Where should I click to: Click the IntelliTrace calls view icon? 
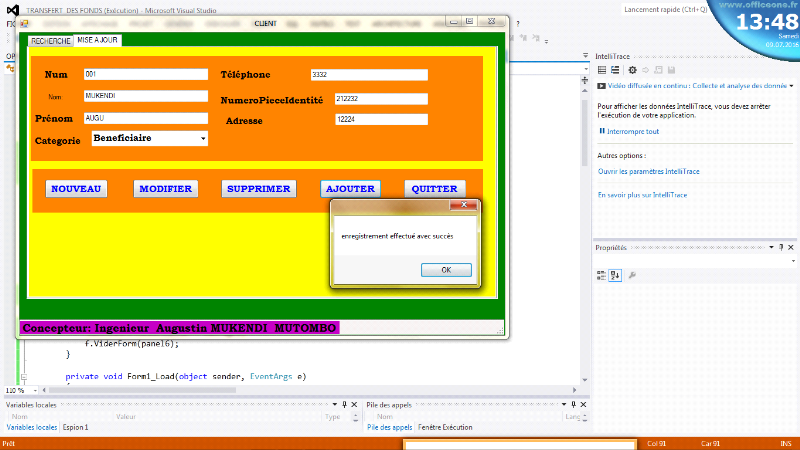(615, 70)
